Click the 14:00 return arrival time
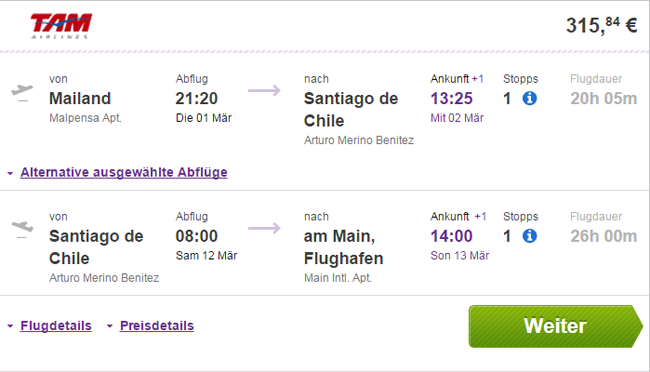Image resolution: width=650 pixels, height=372 pixels. [451, 236]
